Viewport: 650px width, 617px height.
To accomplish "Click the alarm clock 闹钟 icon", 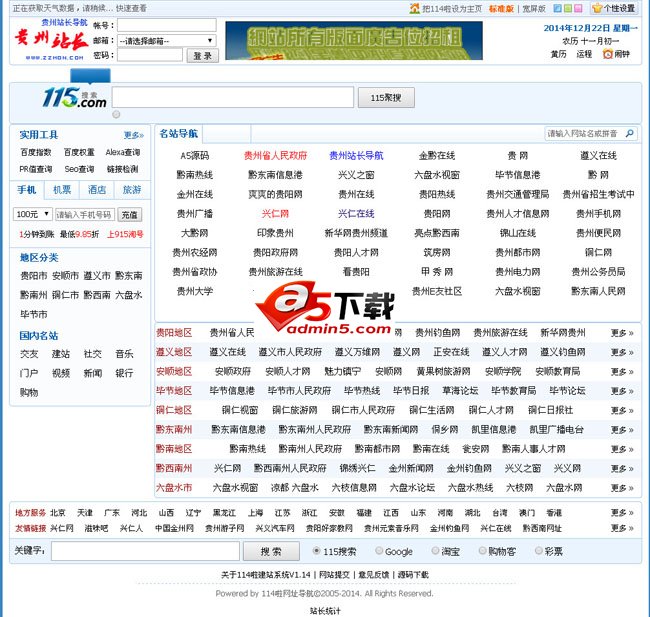I will point(607,54).
